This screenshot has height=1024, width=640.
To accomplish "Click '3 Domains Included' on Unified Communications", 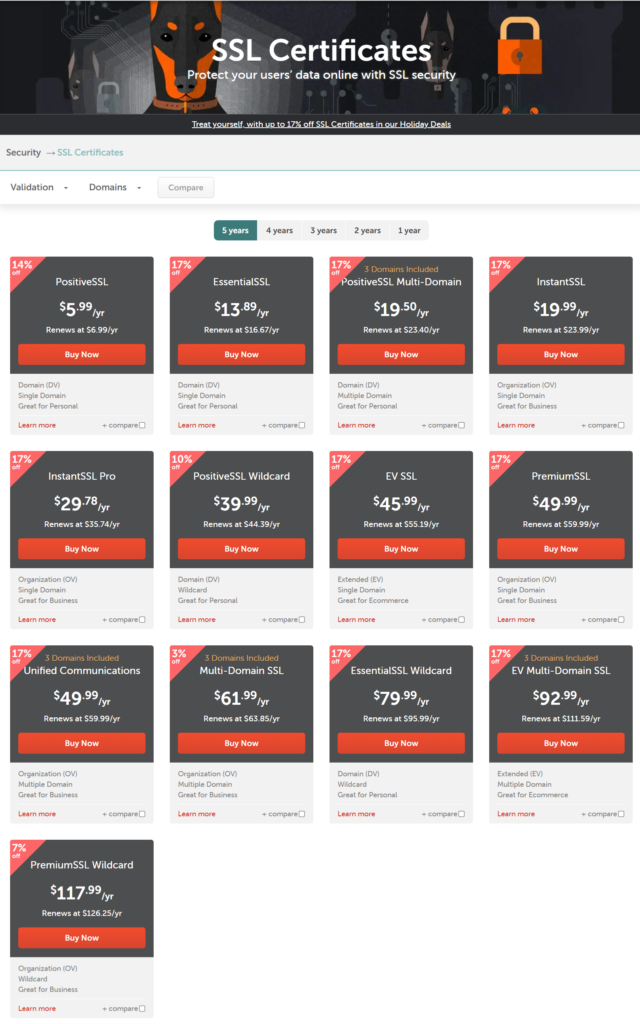I will coord(82,658).
